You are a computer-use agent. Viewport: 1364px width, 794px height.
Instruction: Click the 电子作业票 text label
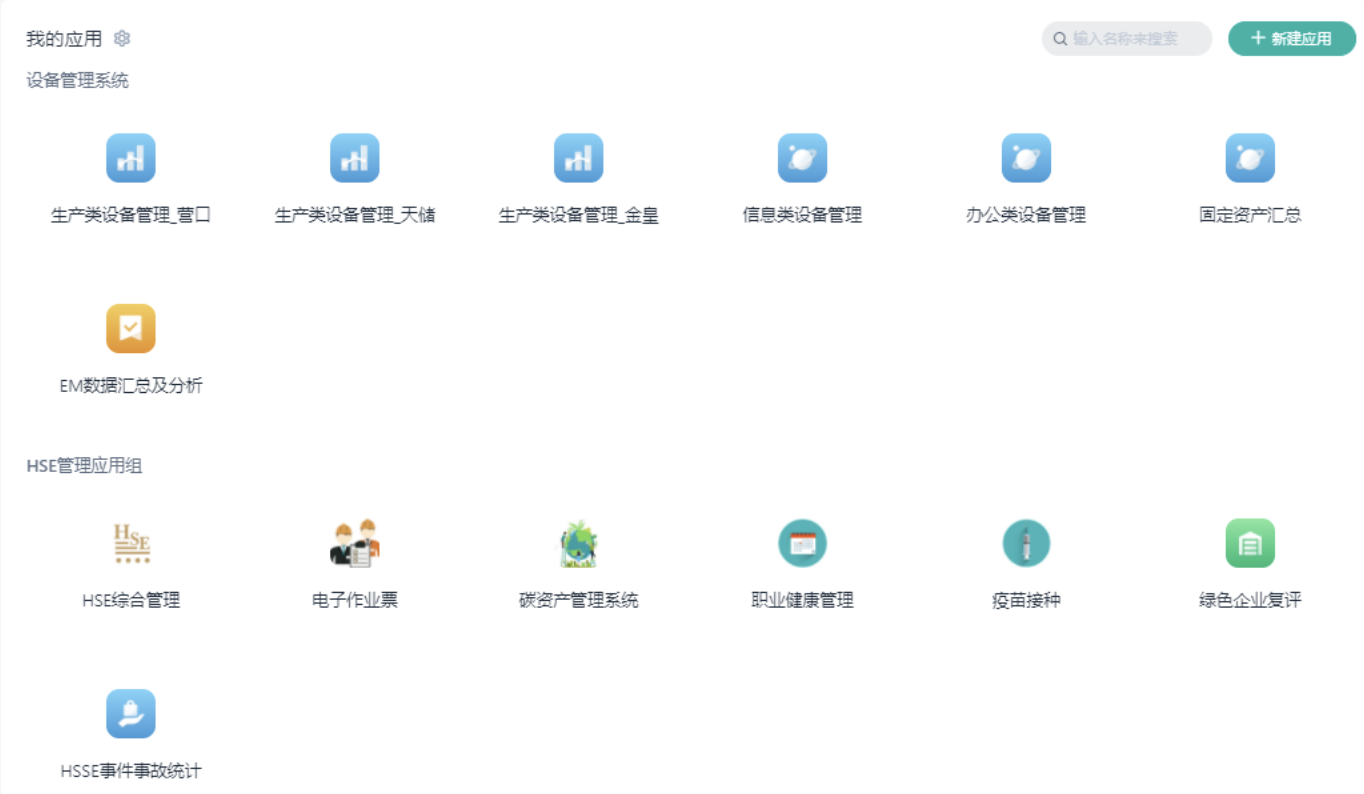click(x=355, y=601)
